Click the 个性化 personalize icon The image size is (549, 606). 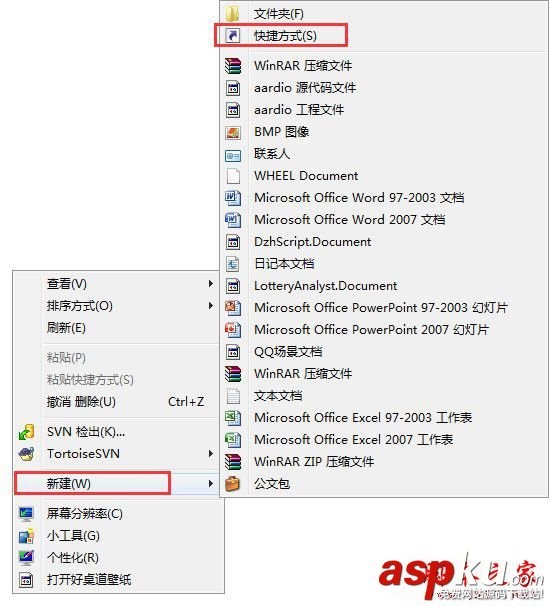(26, 558)
